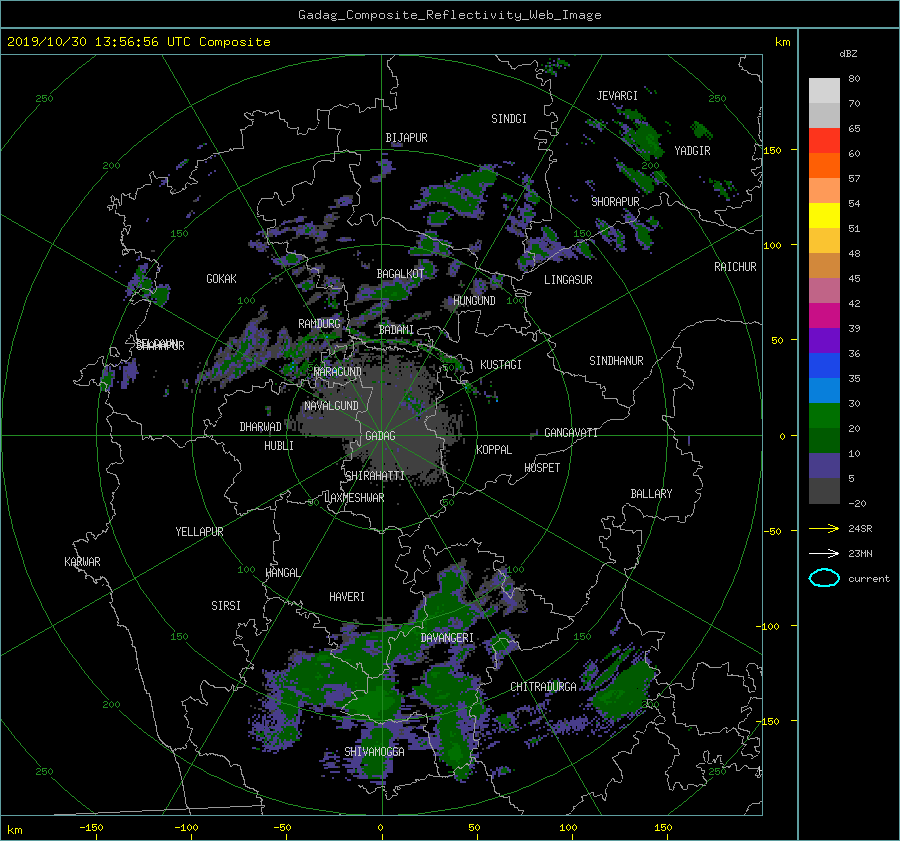Click the BADAMI city label
900x841 pixels.
396,330
